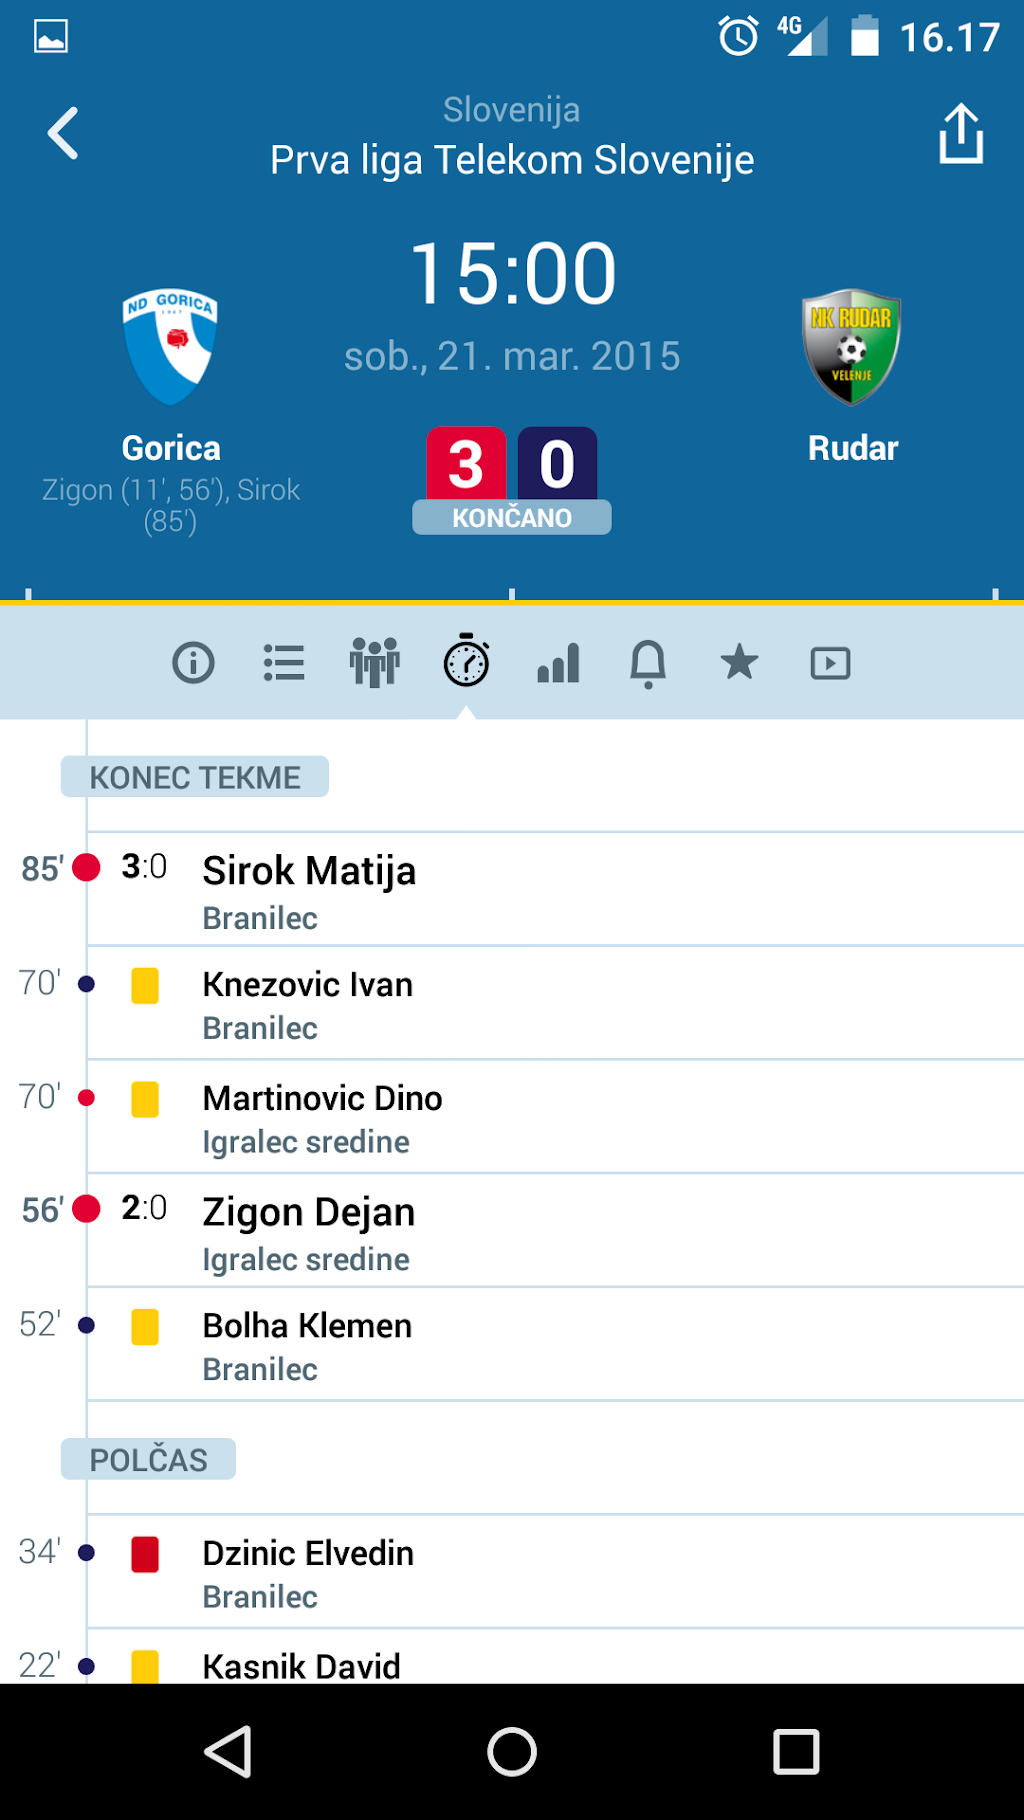Tap Dzinic Elvedin red card entry
Image resolution: width=1024 pixels, height=1820 pixels.
point(308,1572)
